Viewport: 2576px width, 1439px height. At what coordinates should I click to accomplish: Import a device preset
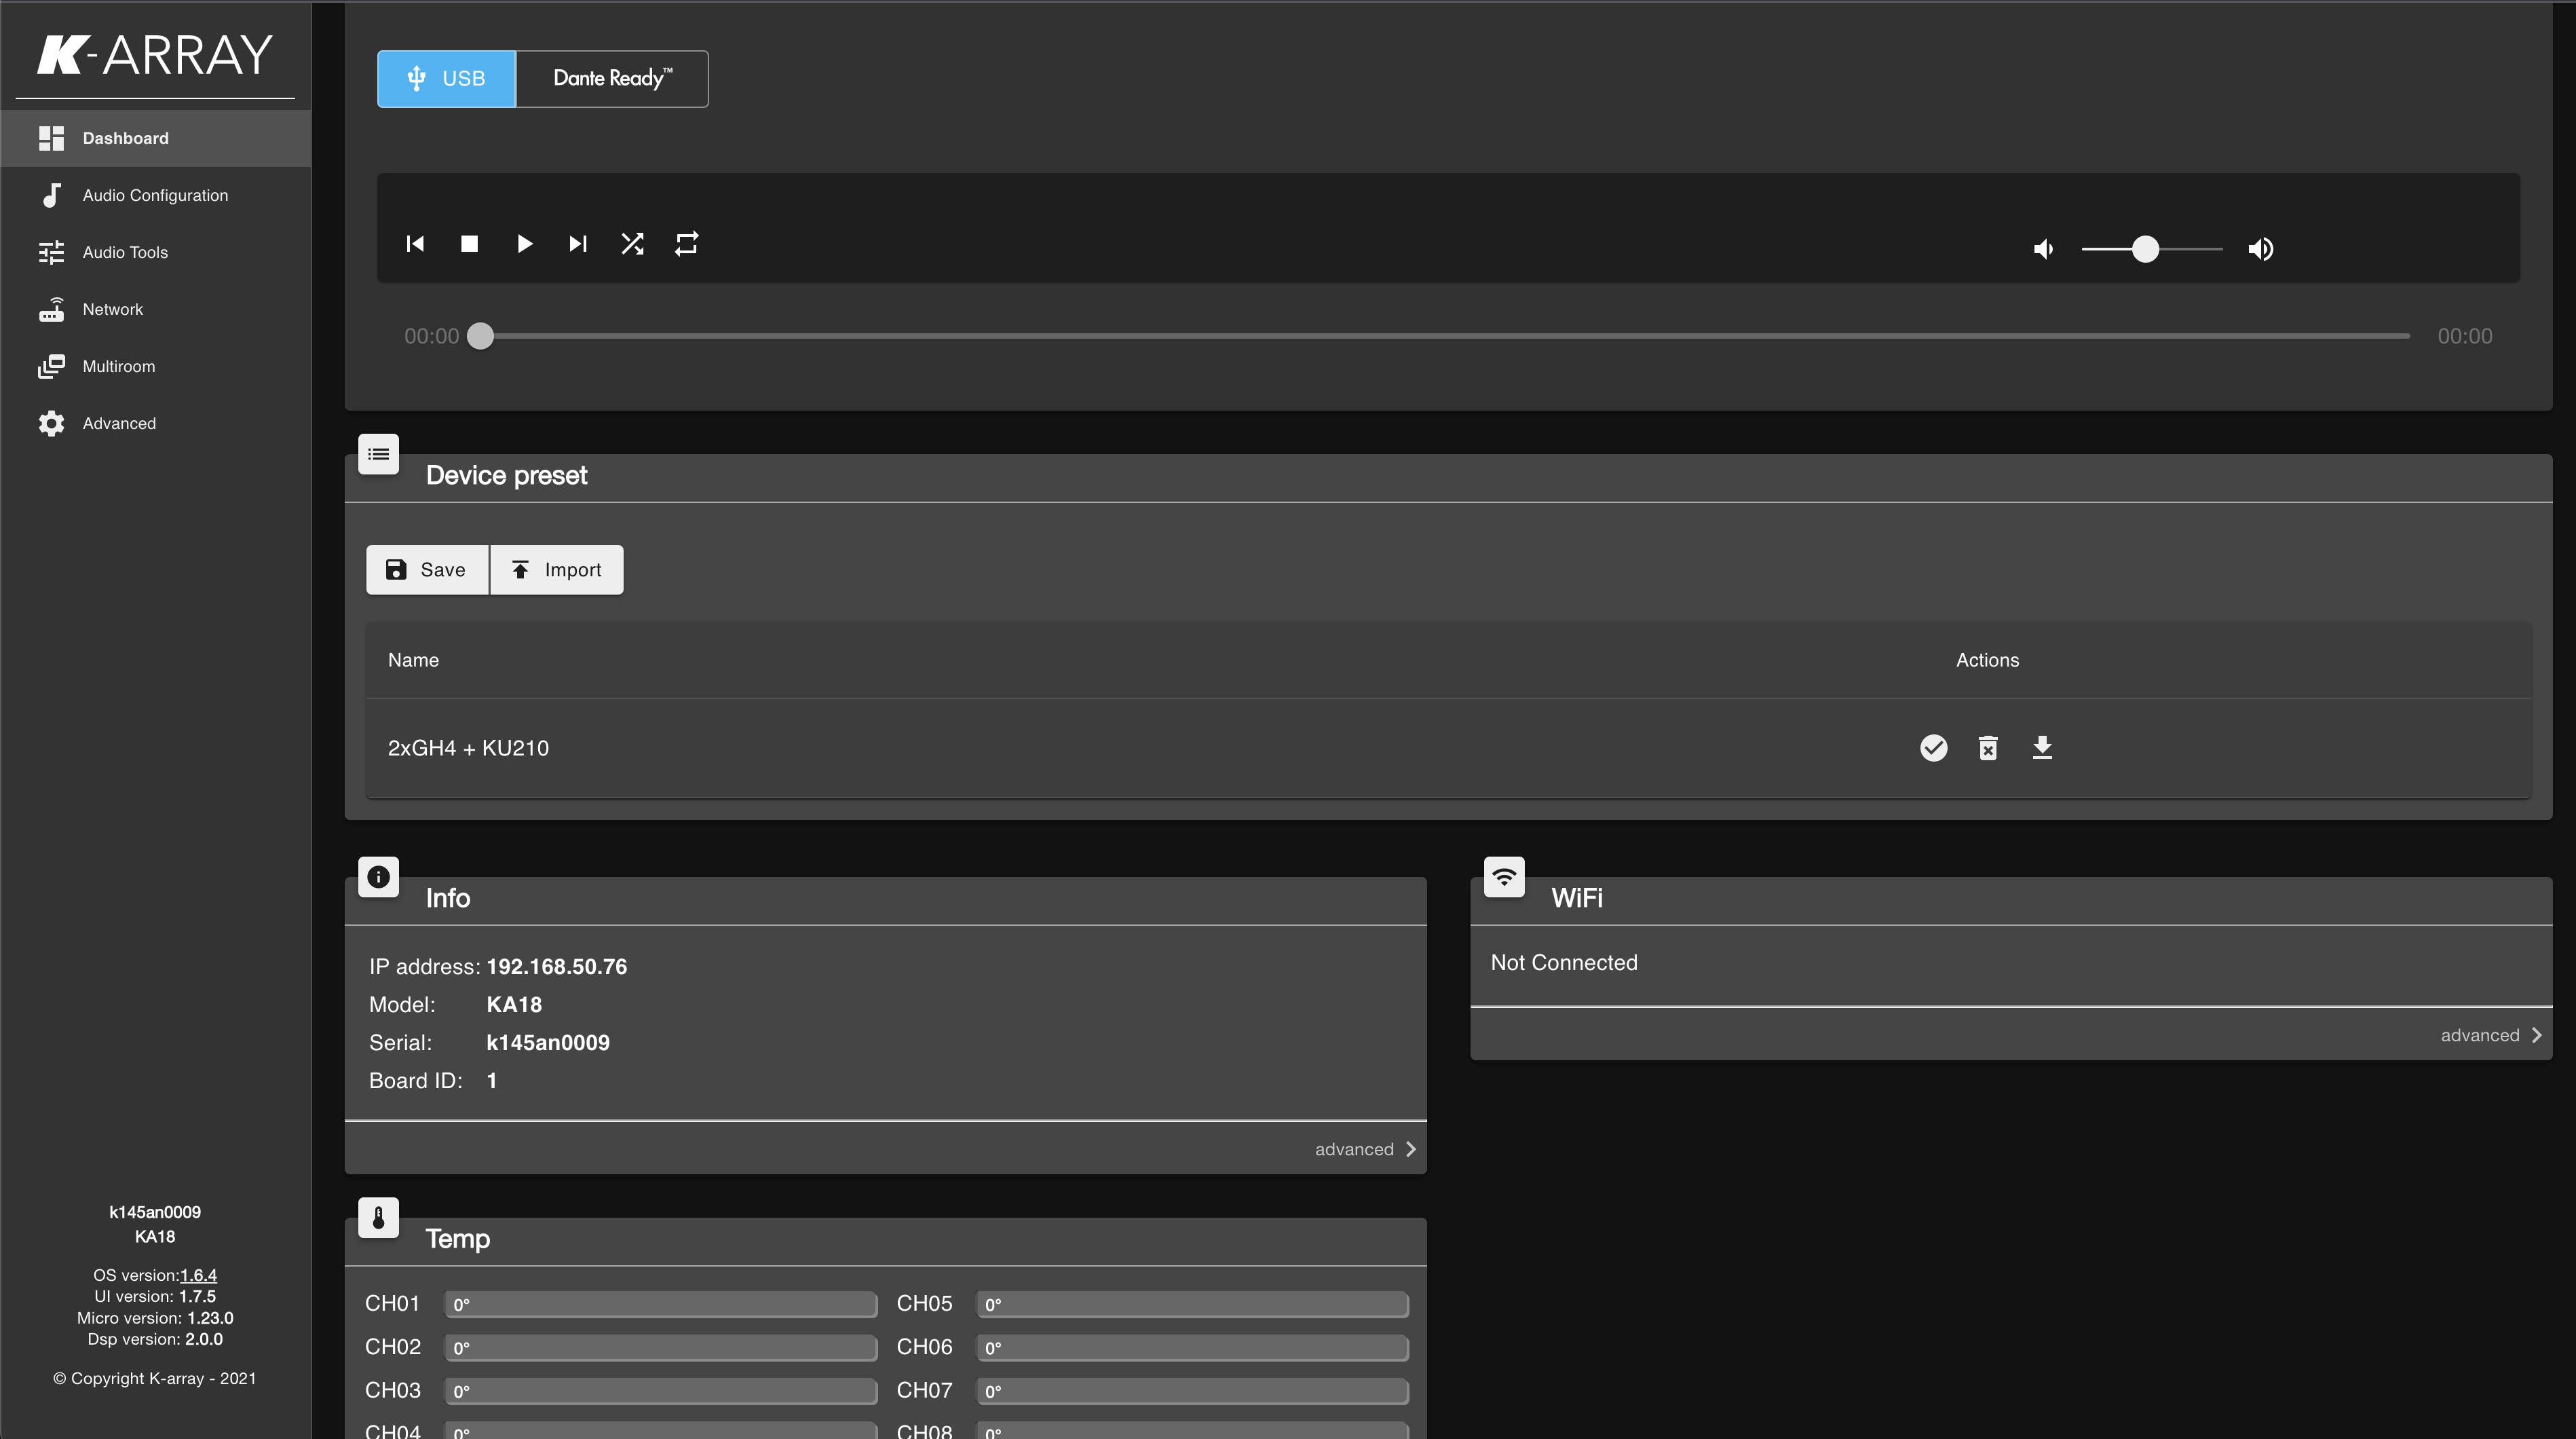tap(557, 570)
